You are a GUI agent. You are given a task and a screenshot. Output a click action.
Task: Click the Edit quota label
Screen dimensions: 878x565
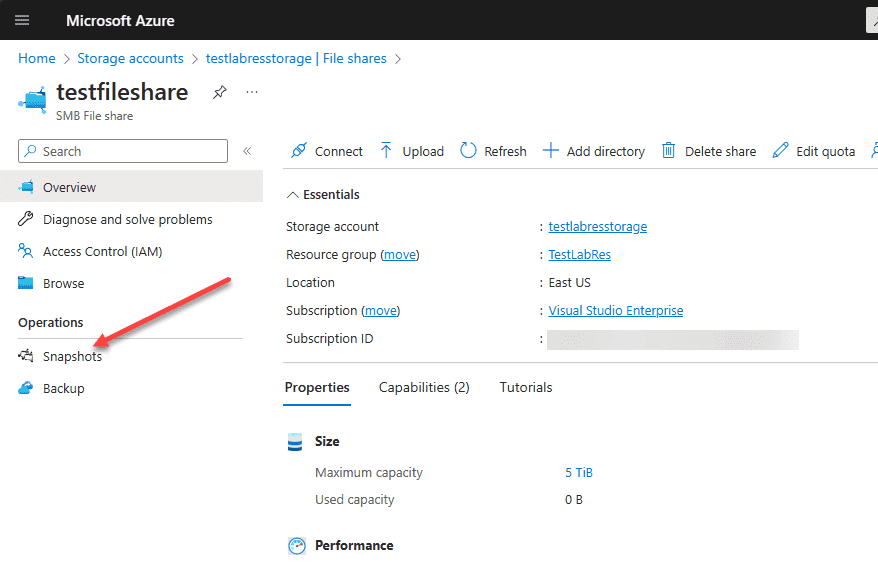(825, 151)
